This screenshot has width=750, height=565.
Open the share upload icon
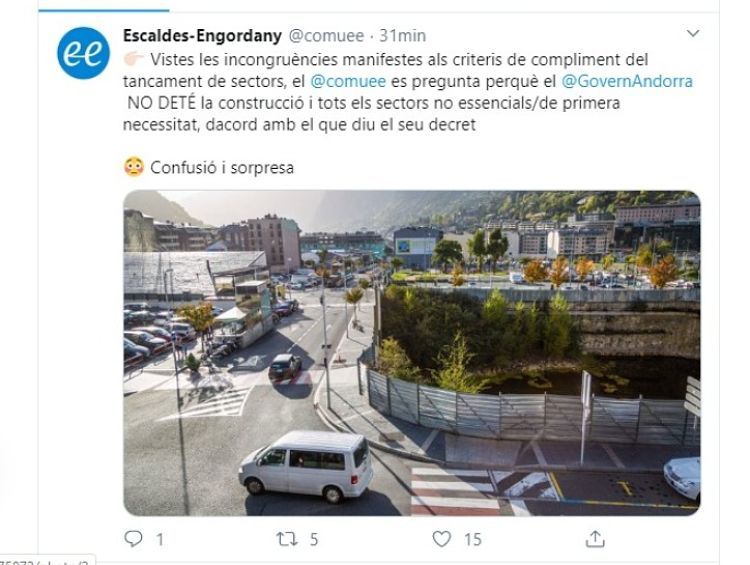click(x=595, y=539)
